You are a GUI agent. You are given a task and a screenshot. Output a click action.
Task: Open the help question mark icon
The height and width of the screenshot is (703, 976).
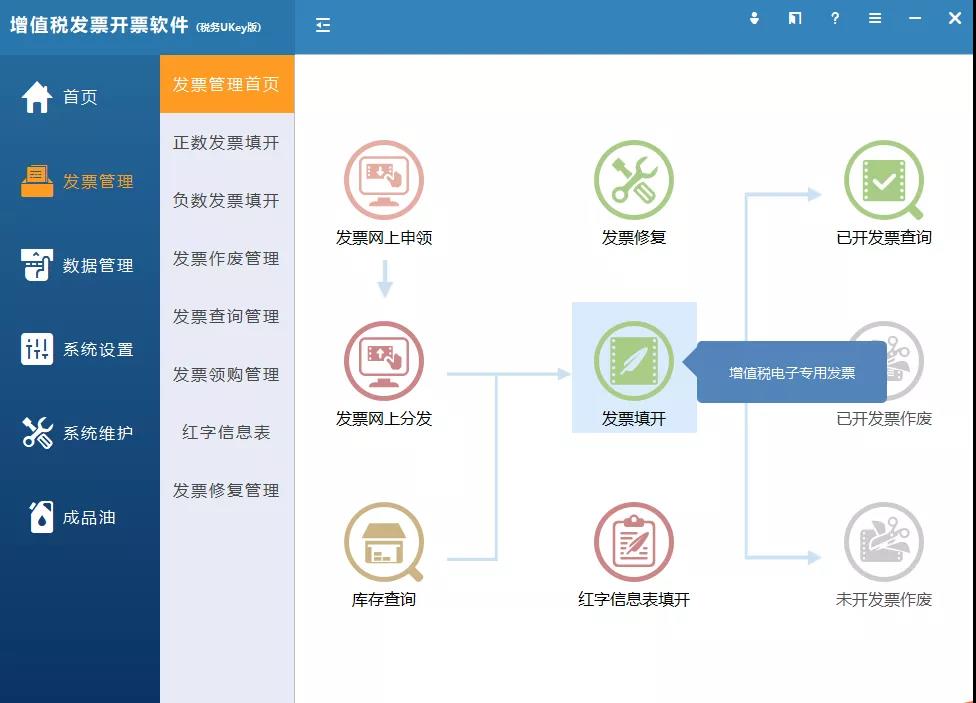[835, 18]
